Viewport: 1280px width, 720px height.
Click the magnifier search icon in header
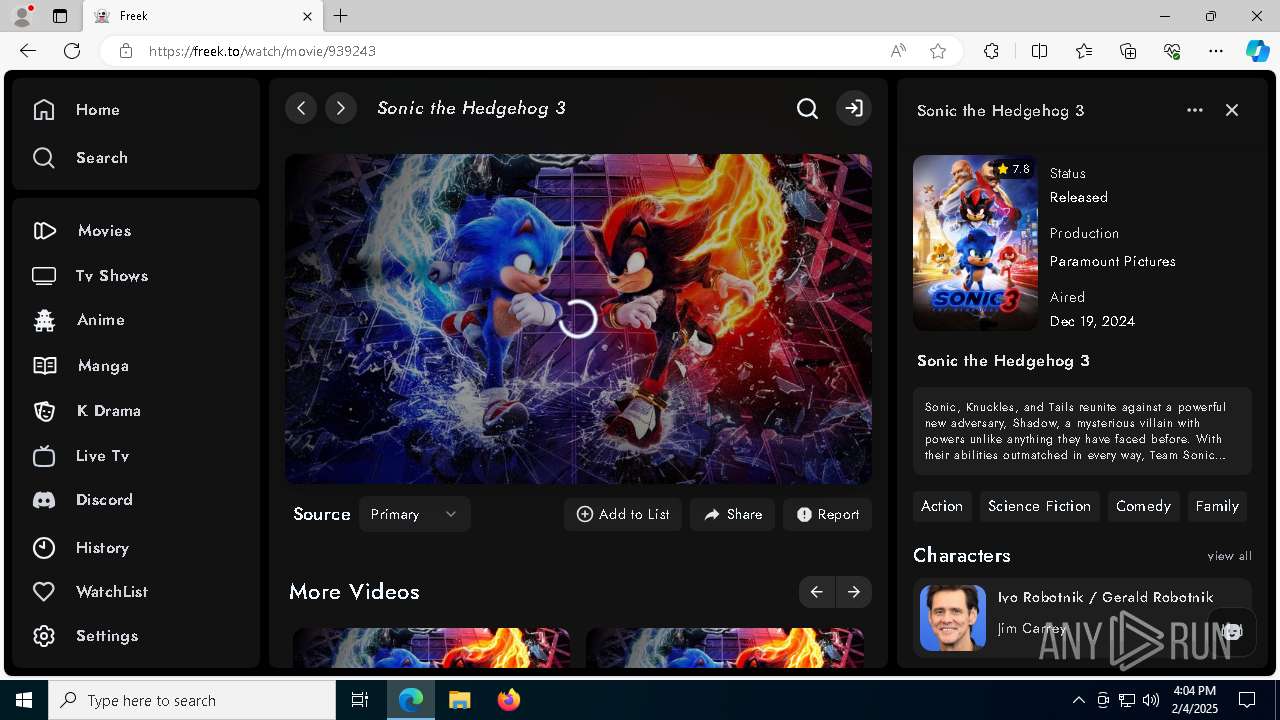click(x=807, y=108)
